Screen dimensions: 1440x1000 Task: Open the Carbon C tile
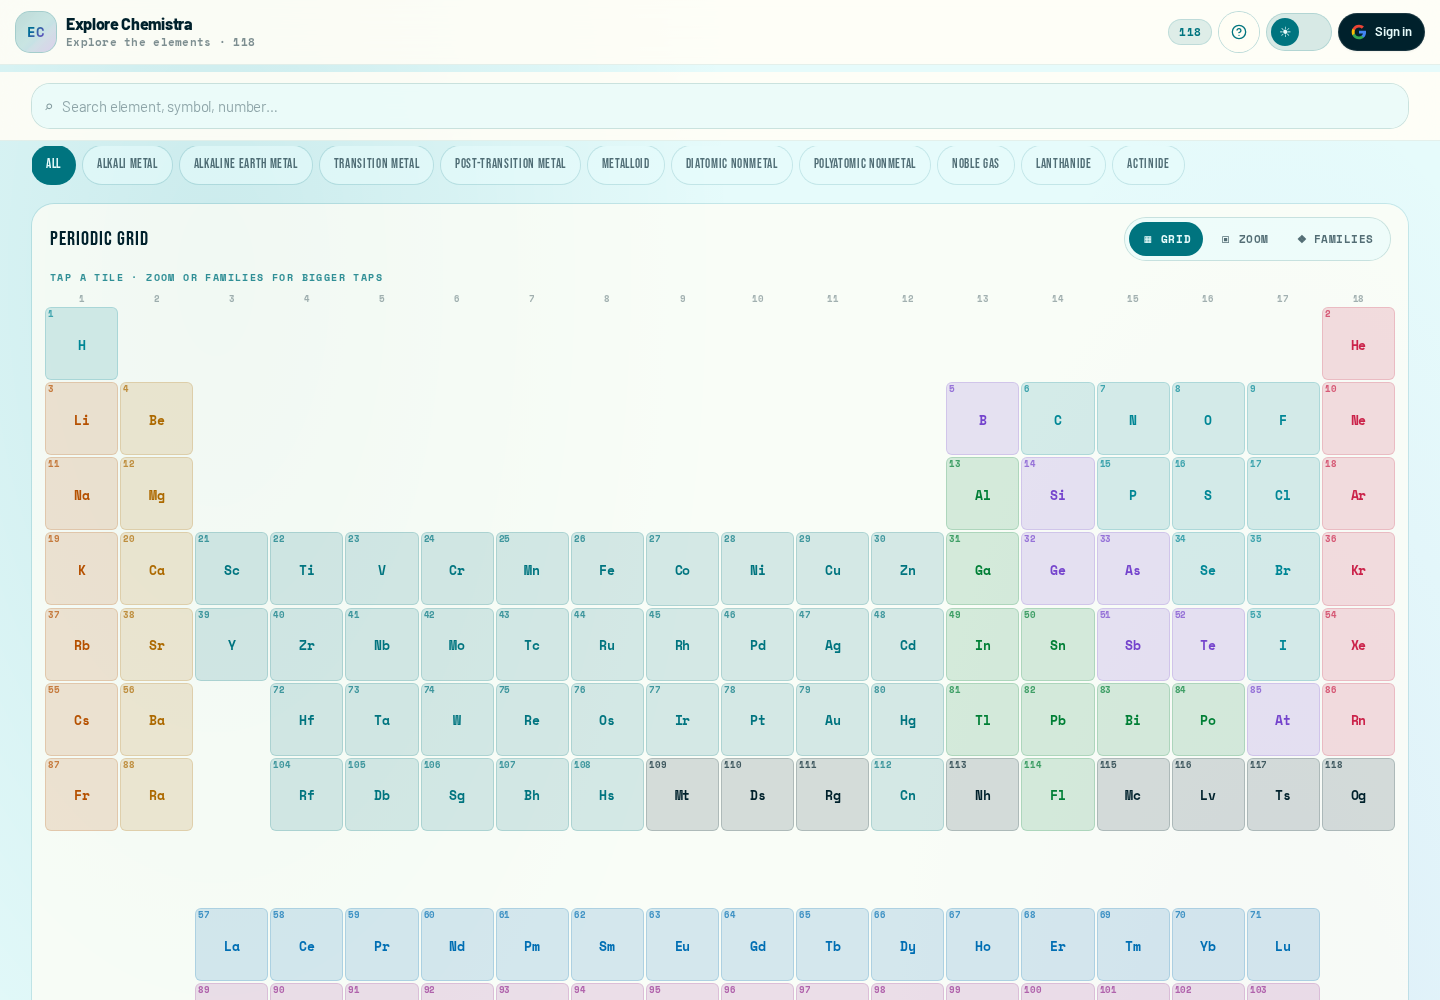point(1058,419)
